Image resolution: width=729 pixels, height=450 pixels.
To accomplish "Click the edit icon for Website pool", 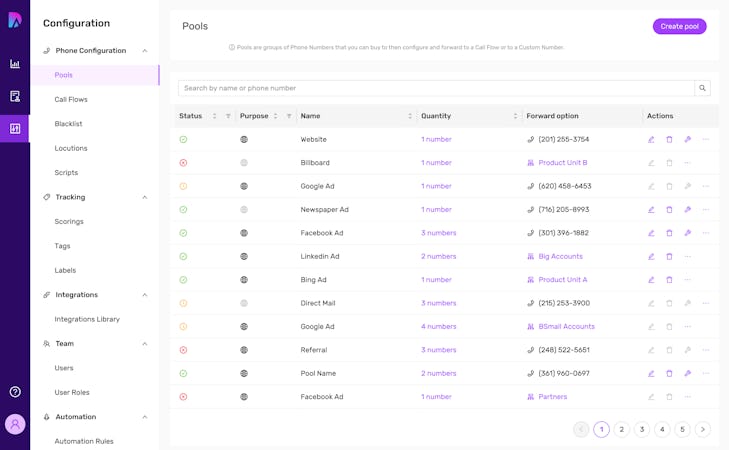I will pyautogui.click(x=651, y=140).
